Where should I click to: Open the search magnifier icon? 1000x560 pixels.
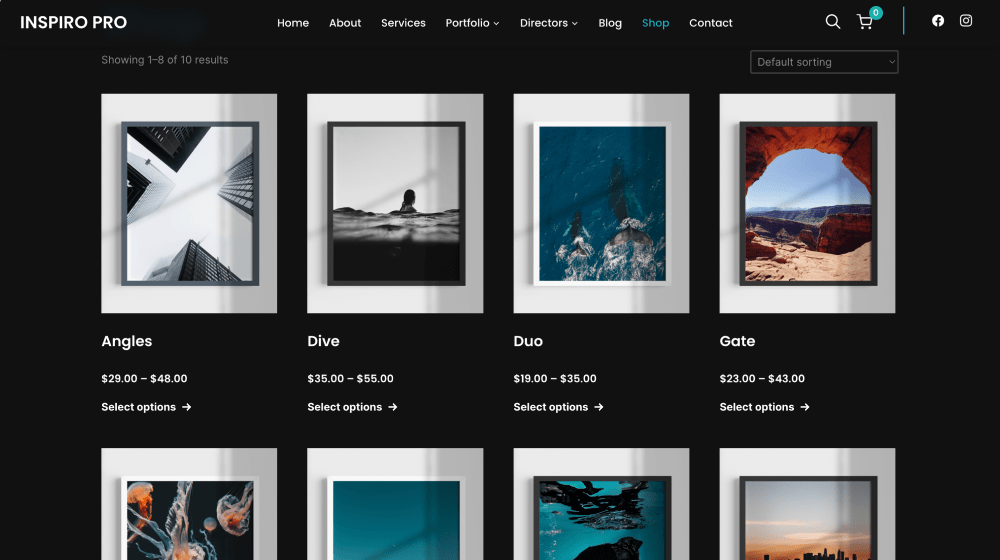pyautogui.click(x=832, y=22)
